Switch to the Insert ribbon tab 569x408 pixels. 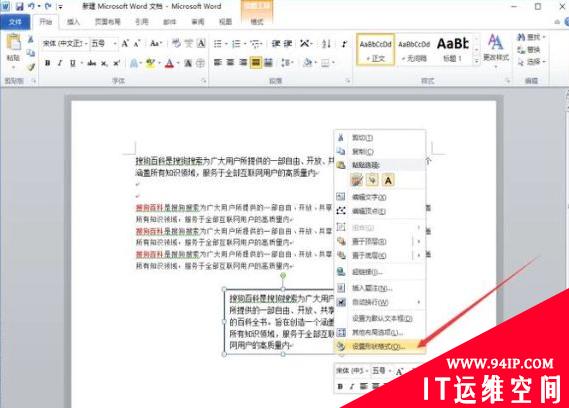tap(73, 22)
